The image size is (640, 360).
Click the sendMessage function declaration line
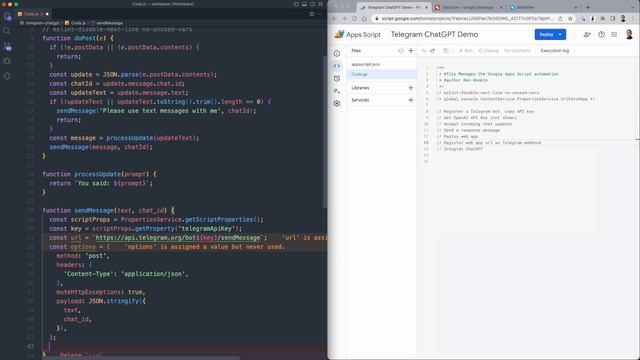pos(108,211)
